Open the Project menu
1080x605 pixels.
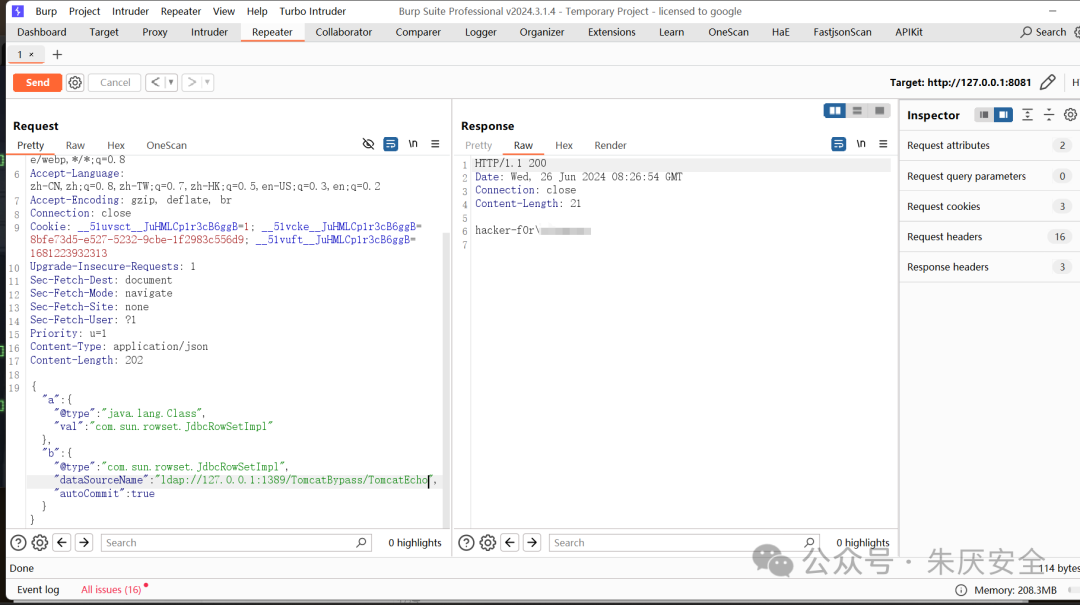point(84,11)
